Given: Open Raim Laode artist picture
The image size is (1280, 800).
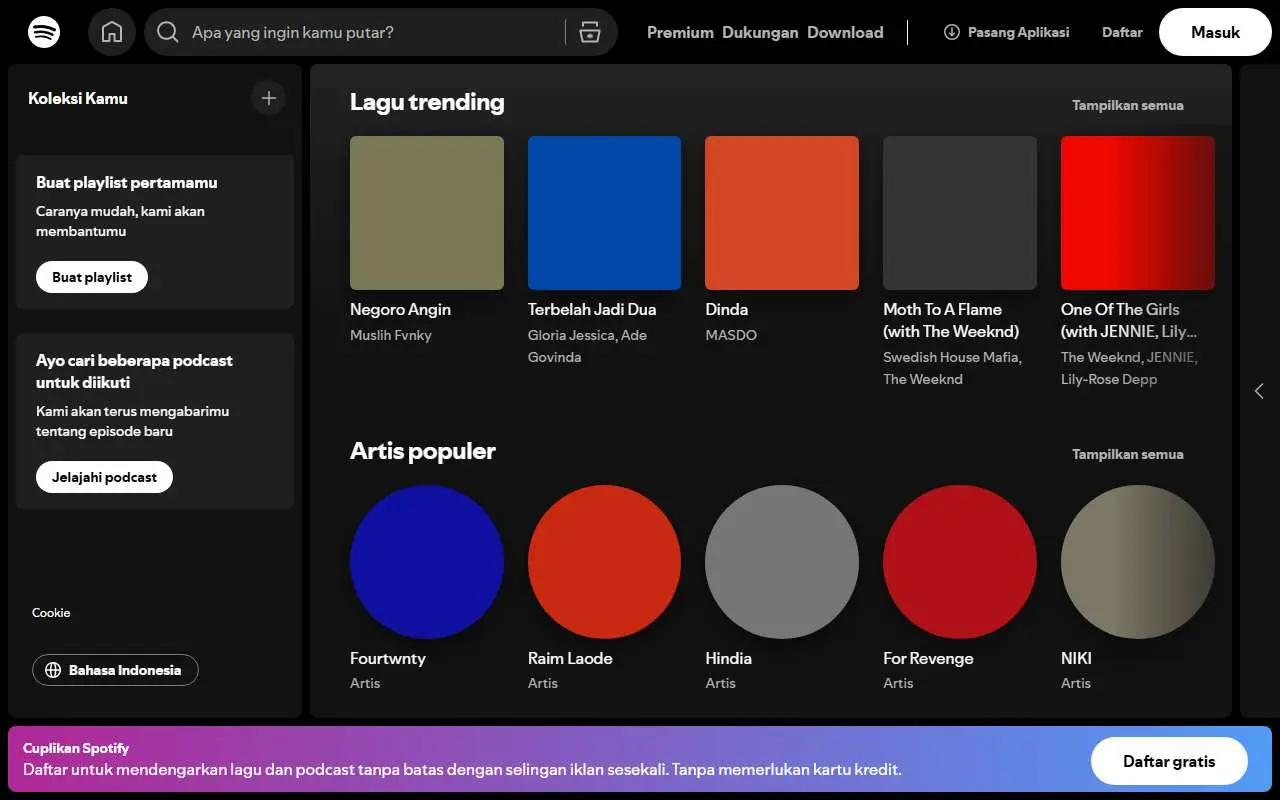Looking at the screenshot, I should pyautogui.click(x=604, y=562).
